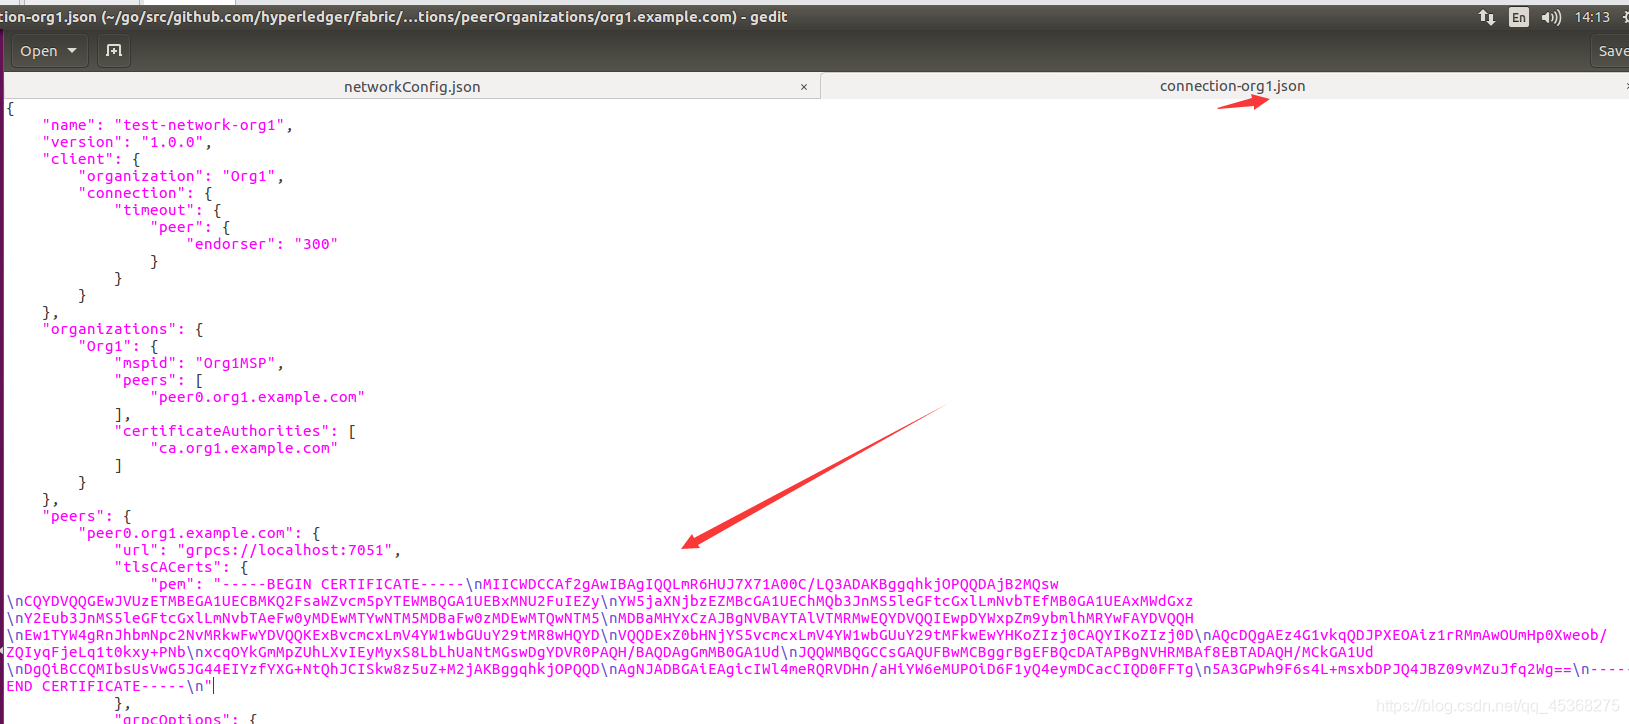Click the "peer0.org1.example.com" entry under peers array
This screenshot has height=724, width=1629.
pyautogui.click(x=257, y=397)
